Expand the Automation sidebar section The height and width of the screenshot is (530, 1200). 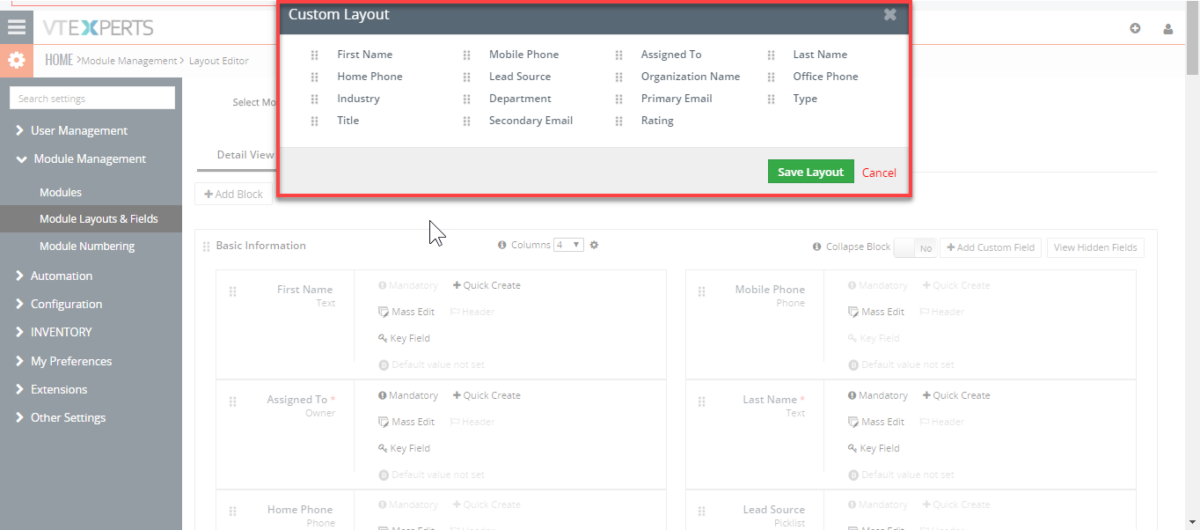60,276
